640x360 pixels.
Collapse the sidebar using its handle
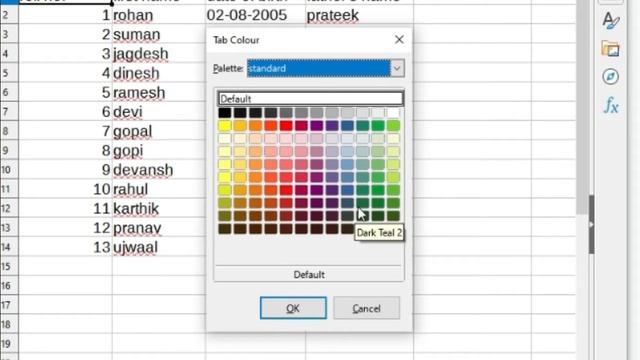[x=591, y=224]
